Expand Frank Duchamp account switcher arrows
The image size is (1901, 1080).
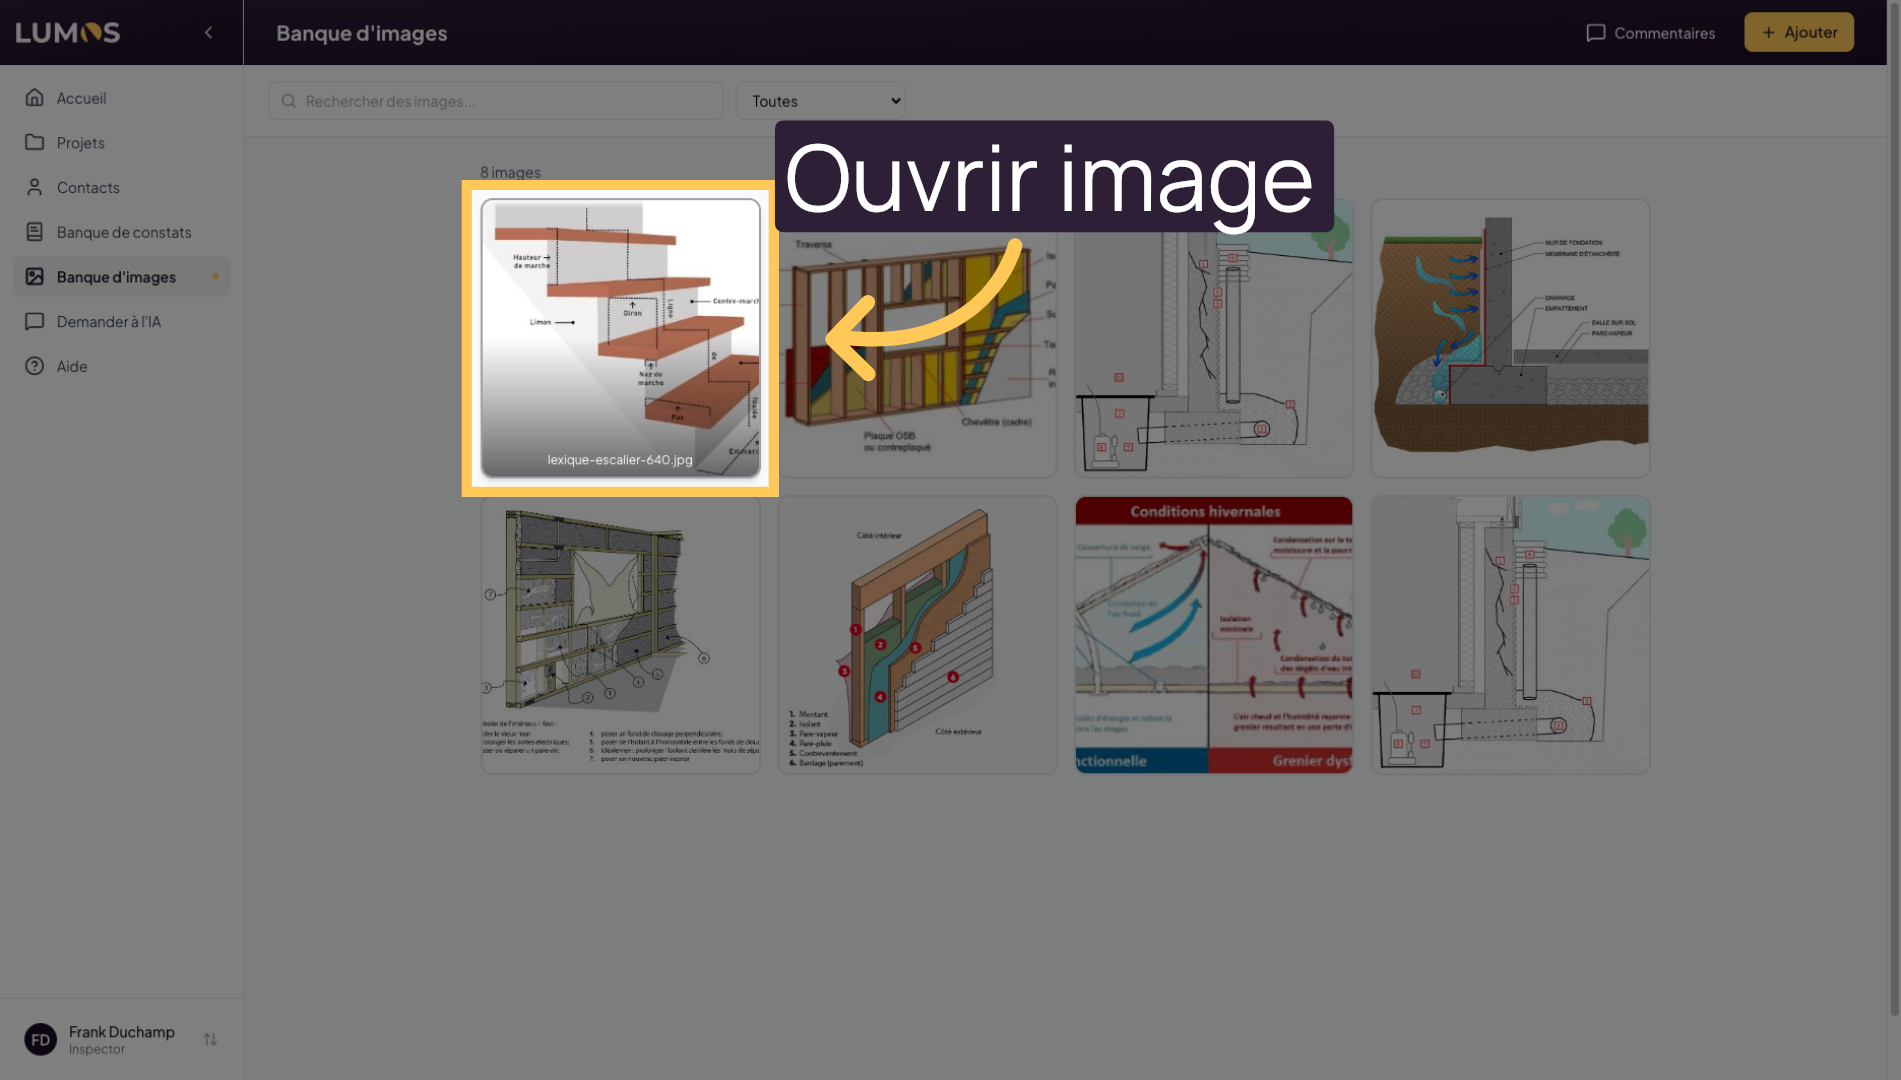pyautogui.click(x=210, y=1040)
